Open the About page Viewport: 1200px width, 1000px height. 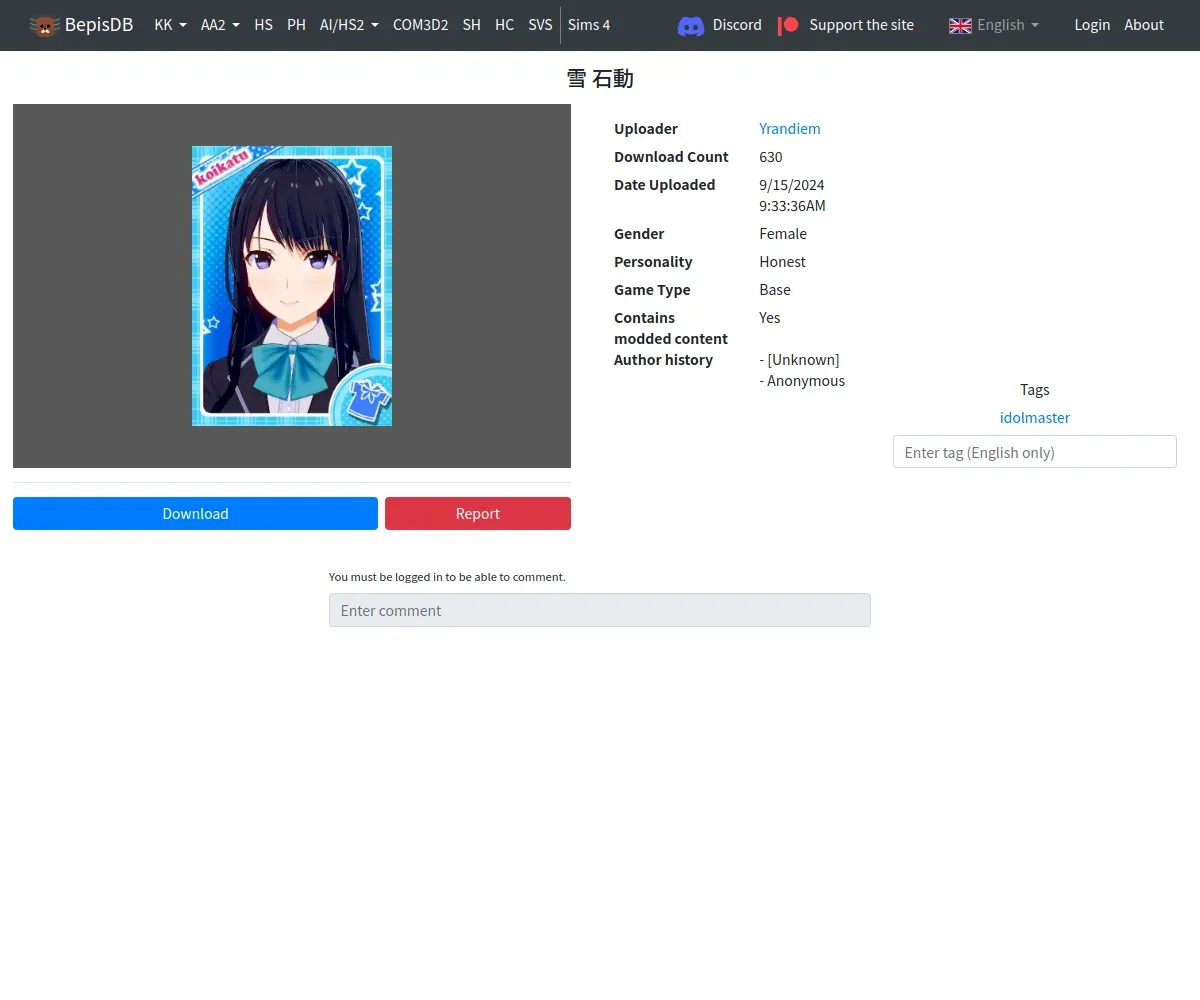[1144, 25]
